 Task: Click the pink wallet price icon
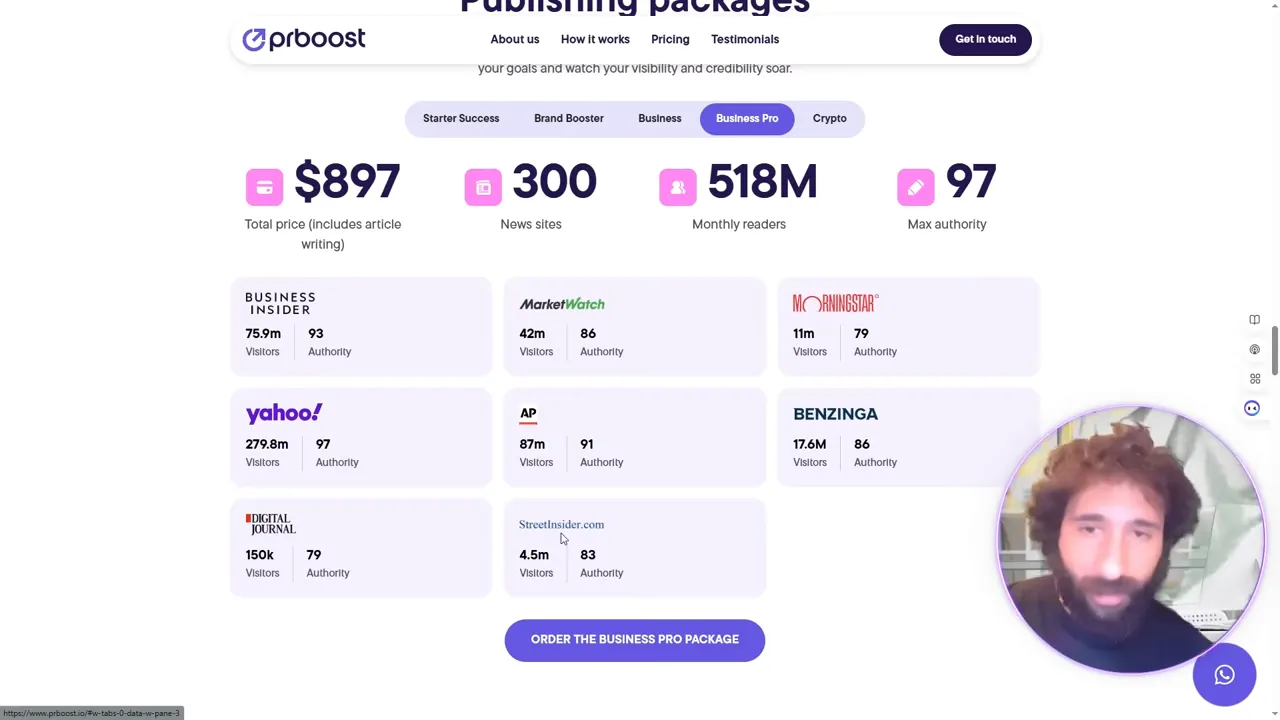pyautogui.click(x=264, y=187)
